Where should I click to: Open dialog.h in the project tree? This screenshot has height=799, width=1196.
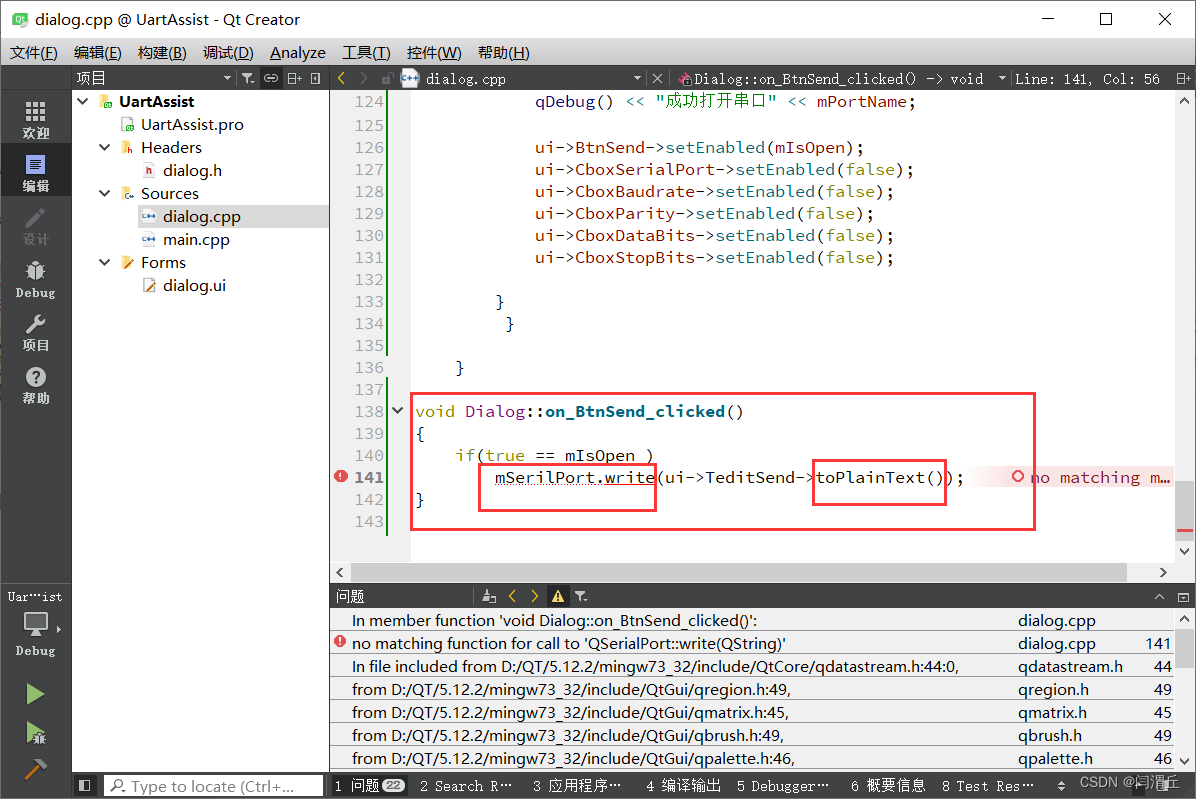[x=192, y=171]
